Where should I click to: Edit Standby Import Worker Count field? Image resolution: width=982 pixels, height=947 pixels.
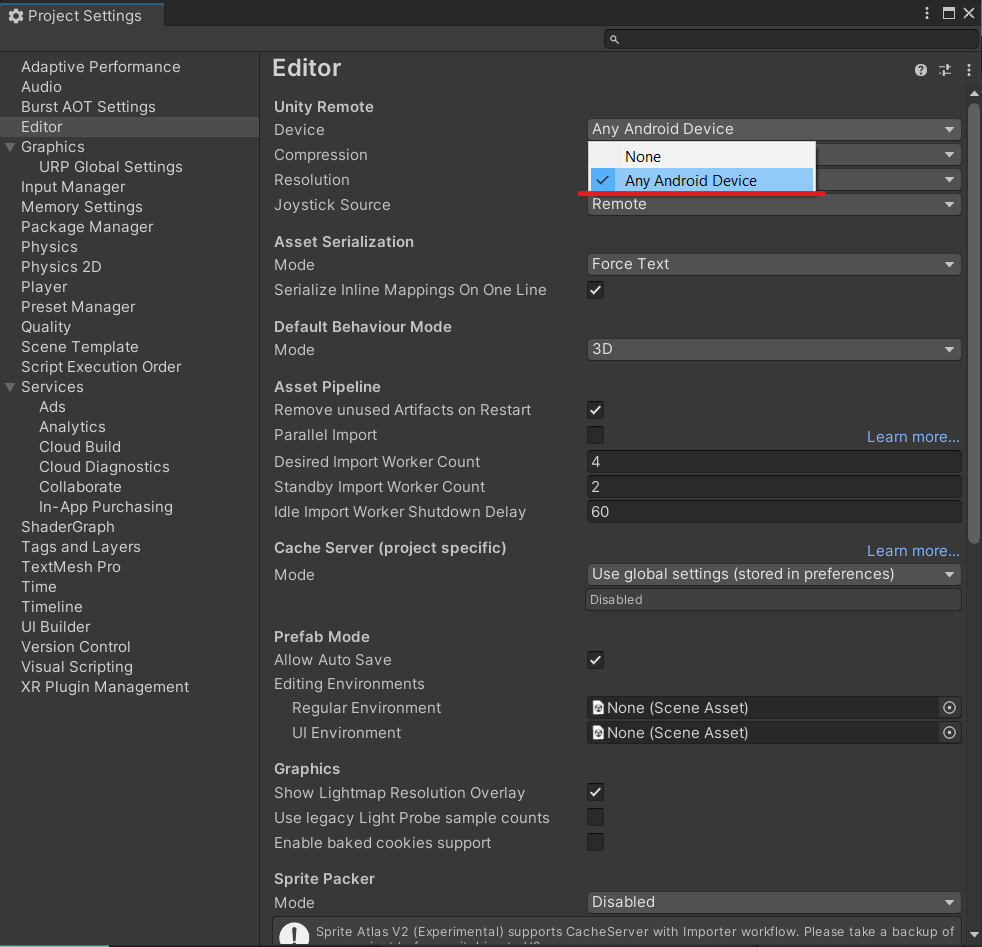click(773, 487)
